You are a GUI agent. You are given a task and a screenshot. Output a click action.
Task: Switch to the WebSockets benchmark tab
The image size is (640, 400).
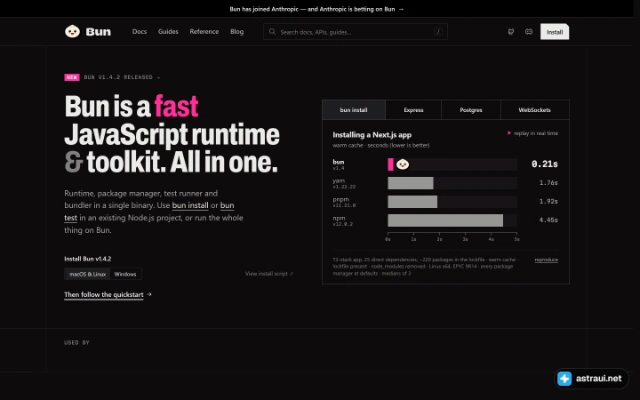coord(535,110)
